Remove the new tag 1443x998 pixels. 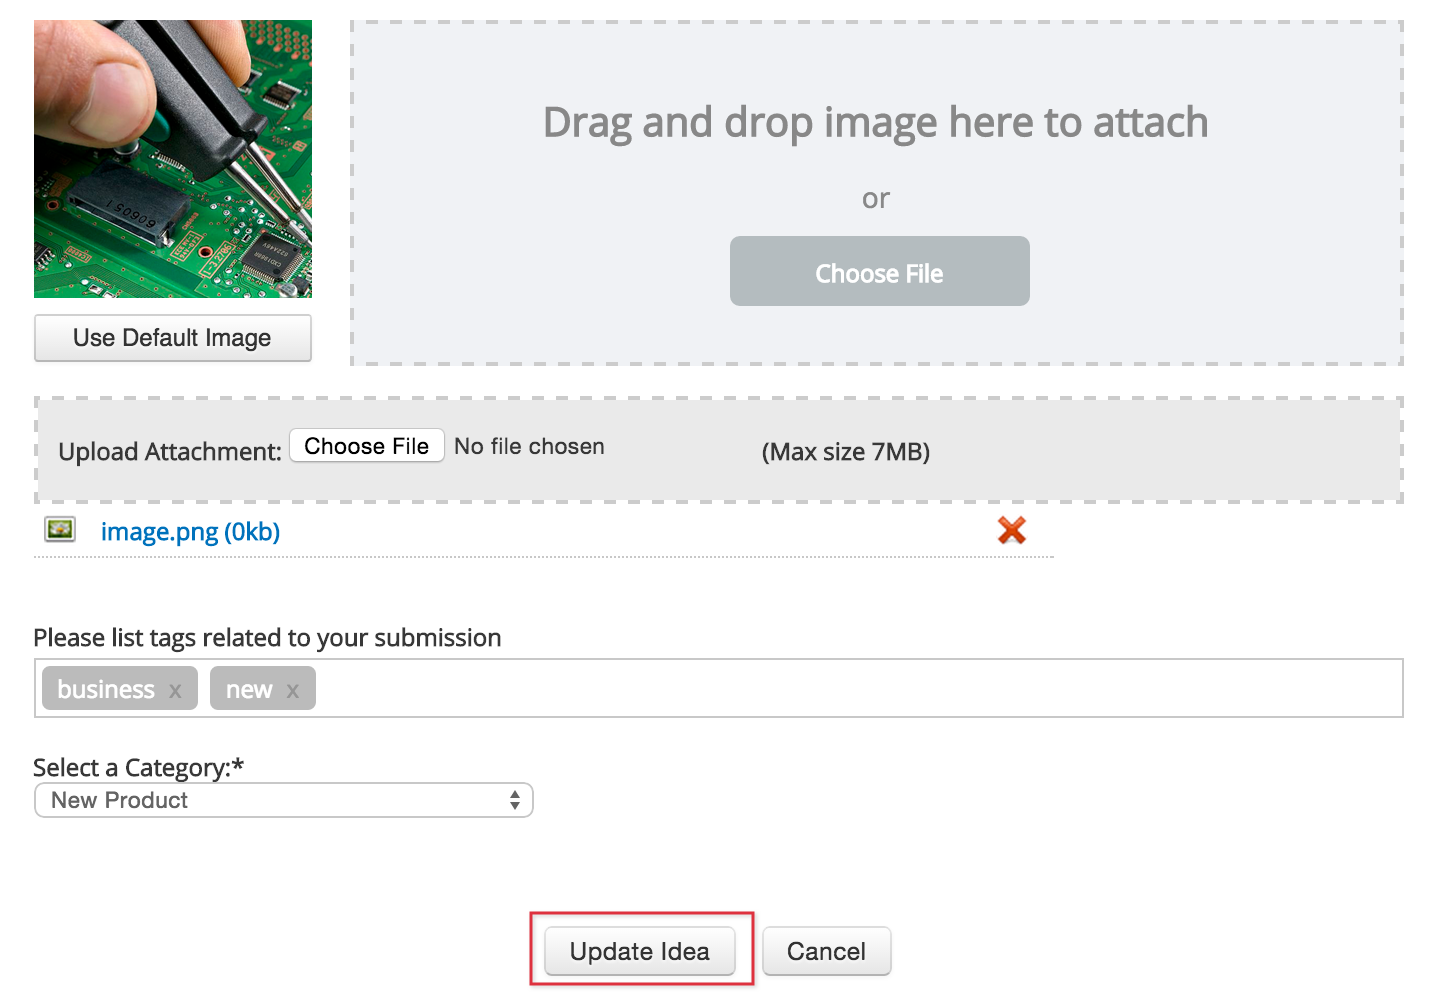(292, 691)
